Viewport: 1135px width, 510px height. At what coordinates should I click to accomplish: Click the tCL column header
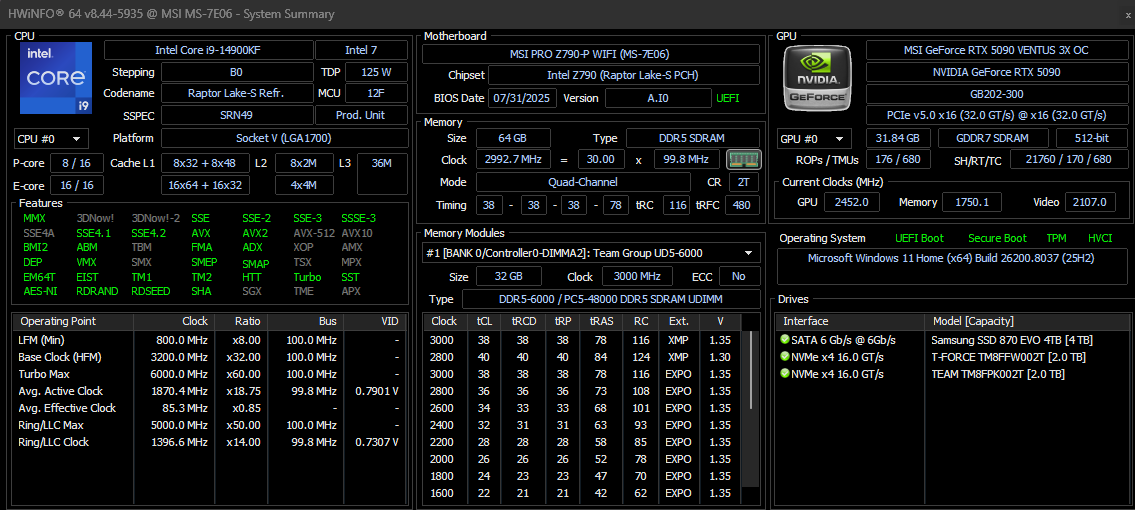[483, 321]
